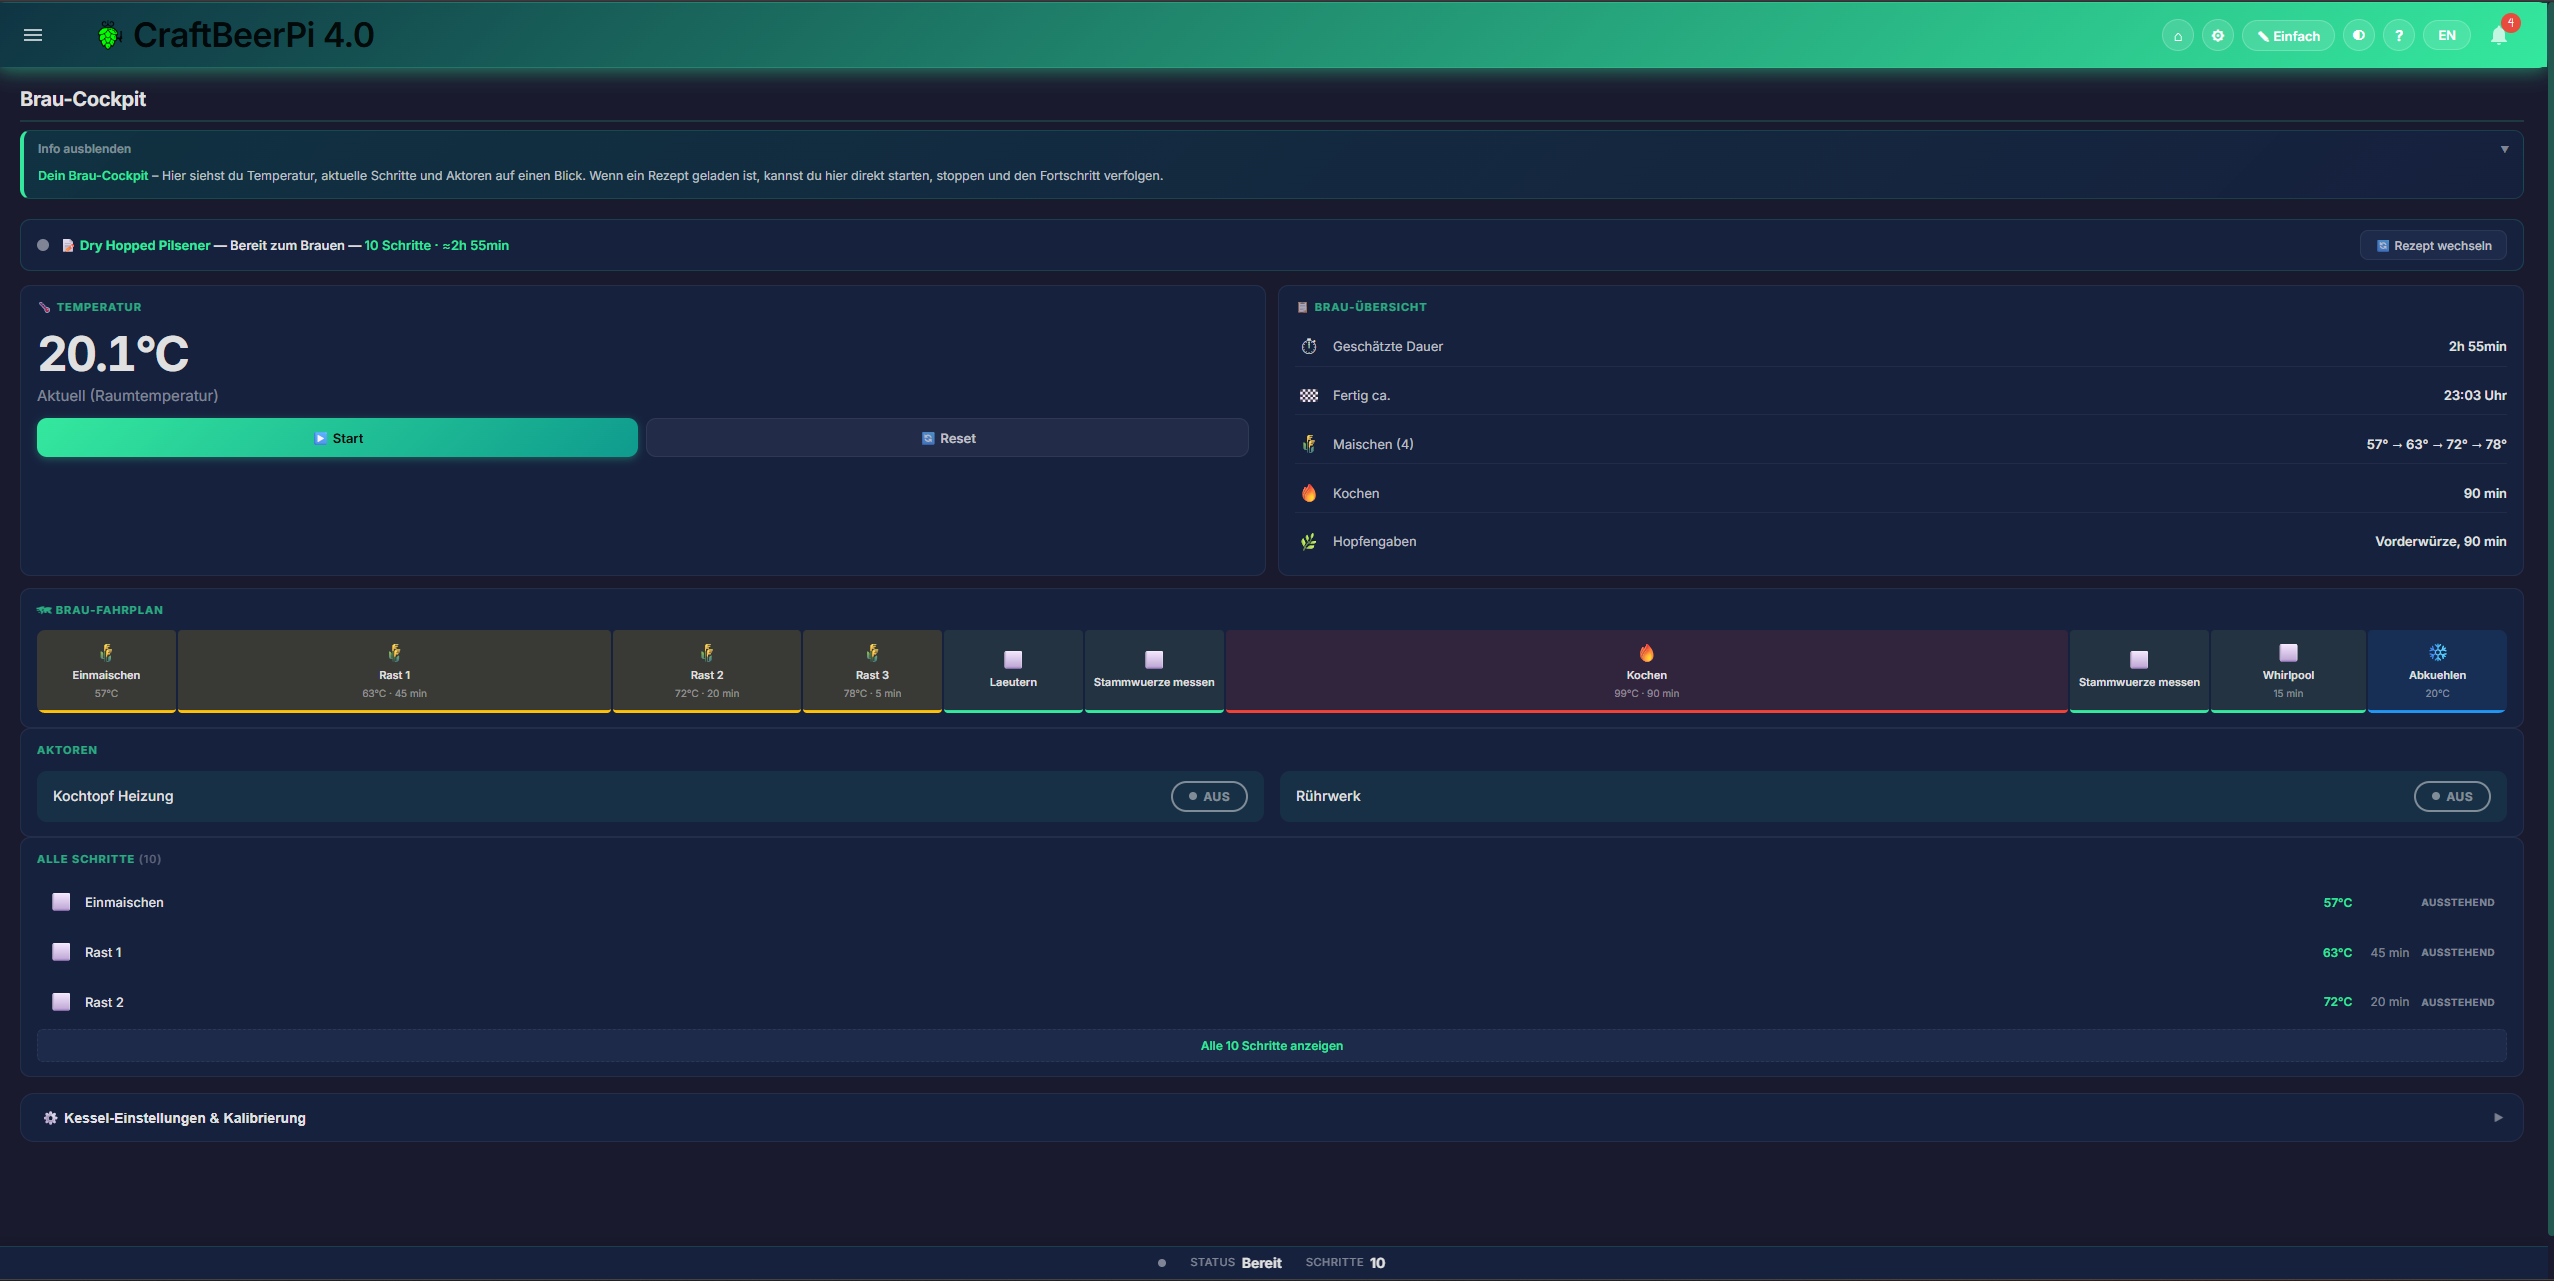Switch the Einfach mode toggle

pyautogui.click(x=2287, y=36)
